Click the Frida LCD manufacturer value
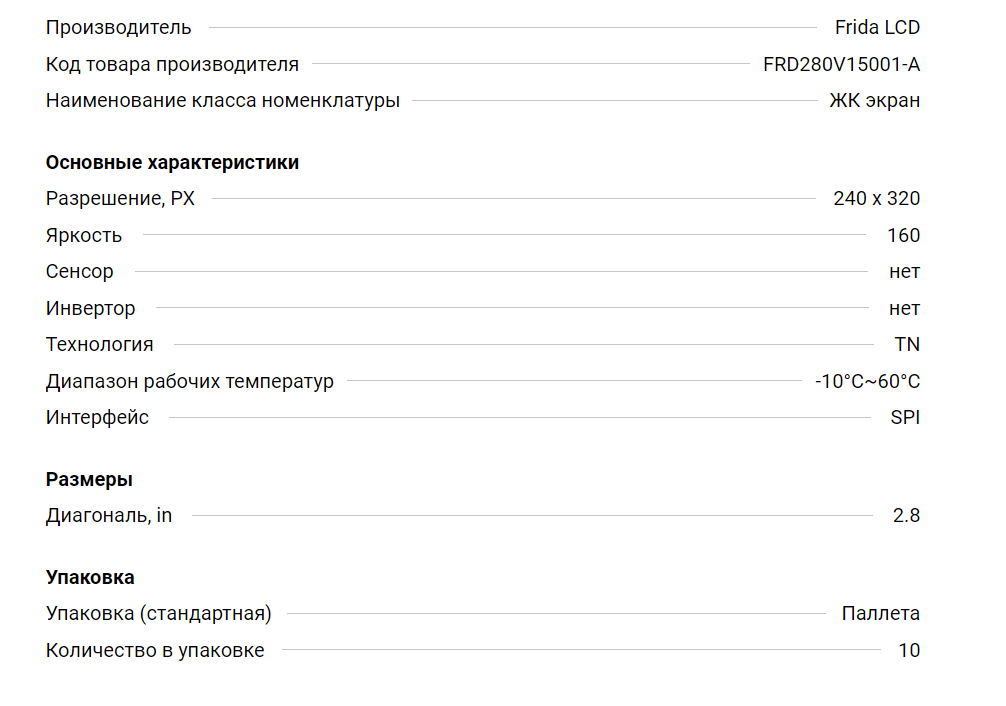Viewport: 1006px width, 706px height. click(877, 28)
